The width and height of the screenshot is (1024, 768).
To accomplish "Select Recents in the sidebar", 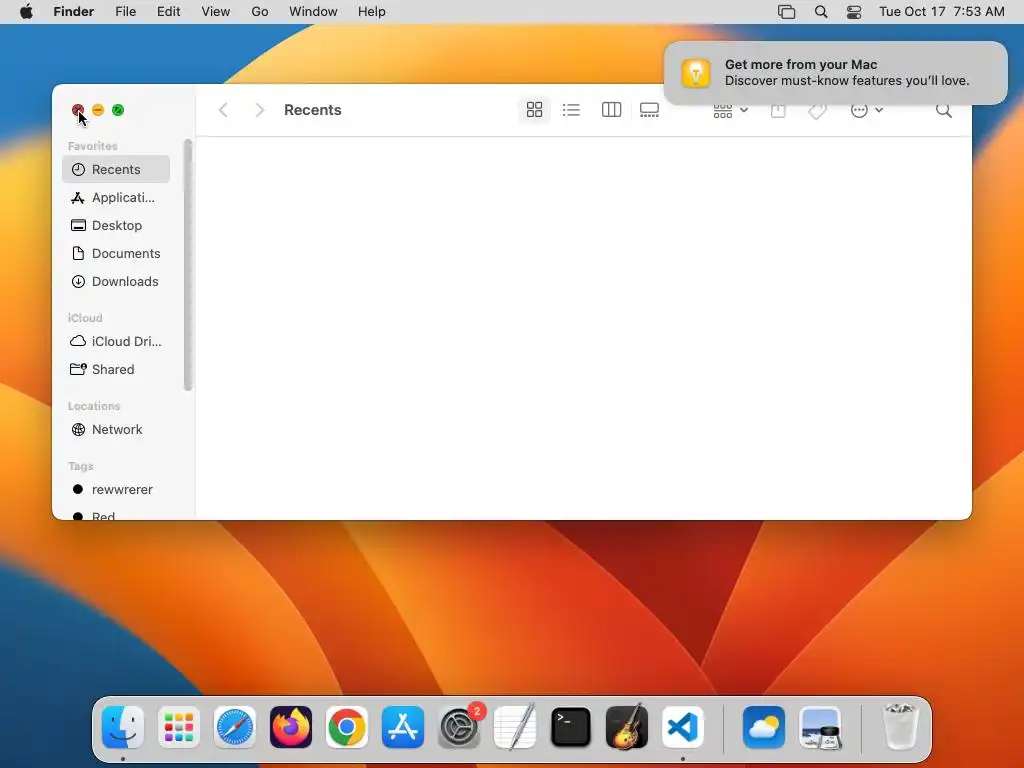I will pos(116,169).
